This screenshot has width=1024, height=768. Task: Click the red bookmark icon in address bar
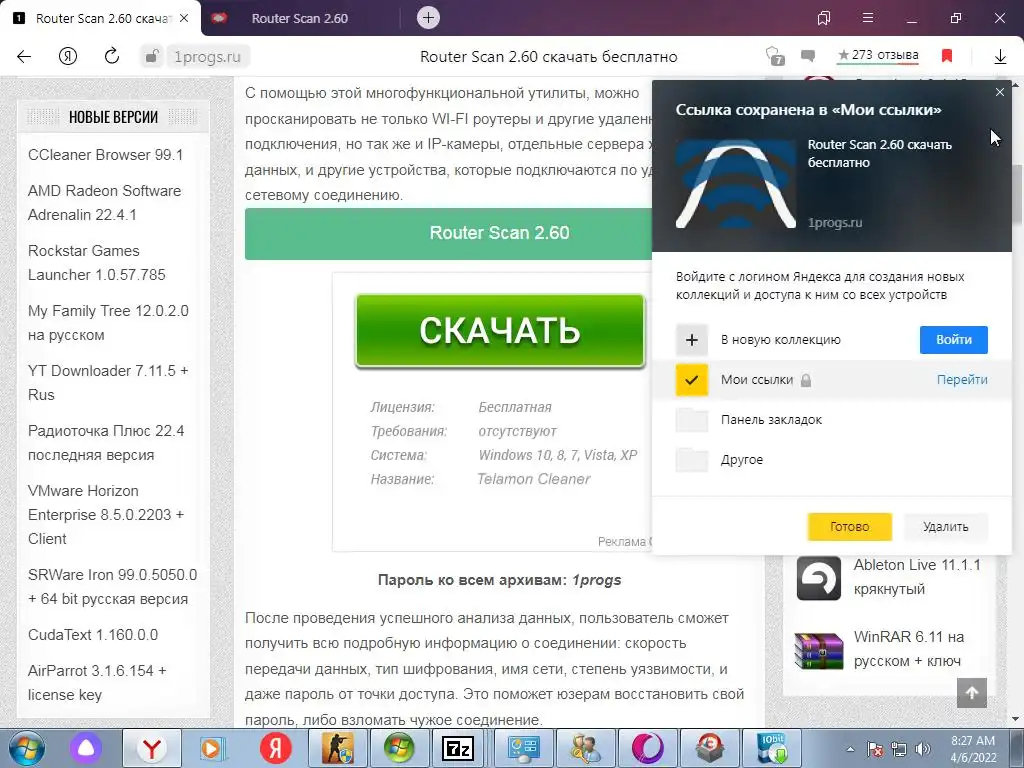click(x=947, y=56)
